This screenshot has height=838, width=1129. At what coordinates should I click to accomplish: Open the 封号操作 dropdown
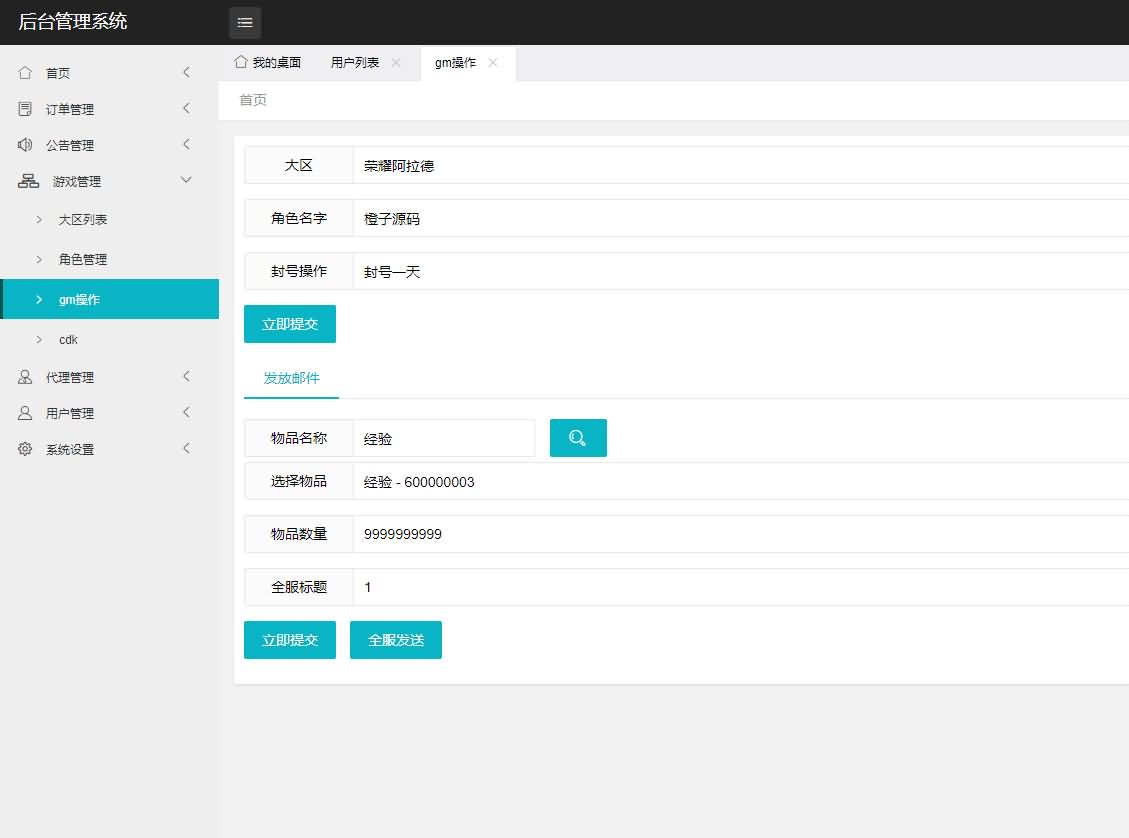click(740, 271)
